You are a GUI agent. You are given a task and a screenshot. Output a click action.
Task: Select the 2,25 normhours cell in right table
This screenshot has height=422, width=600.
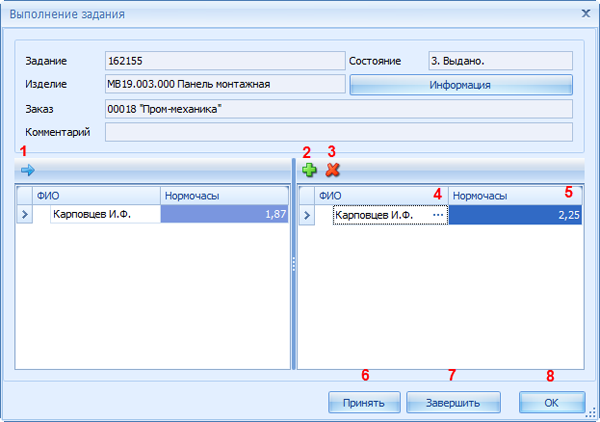[515, 215]
